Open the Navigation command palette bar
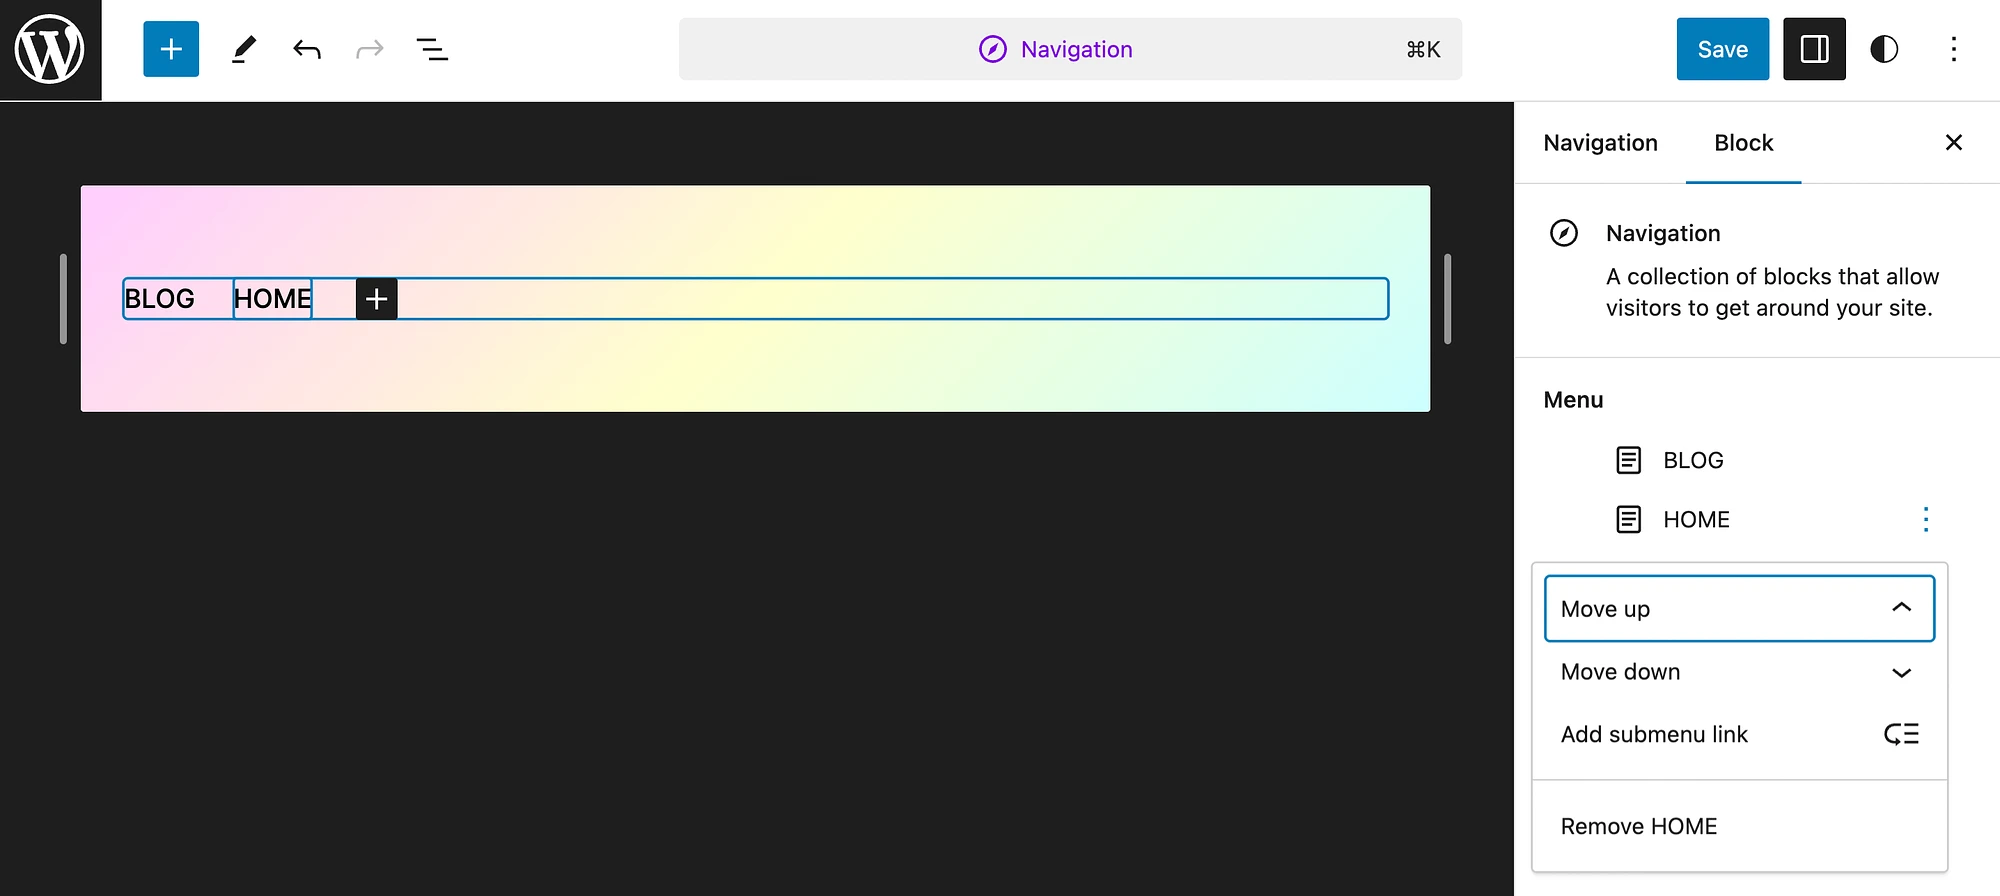 click(x=1070, y=49)
